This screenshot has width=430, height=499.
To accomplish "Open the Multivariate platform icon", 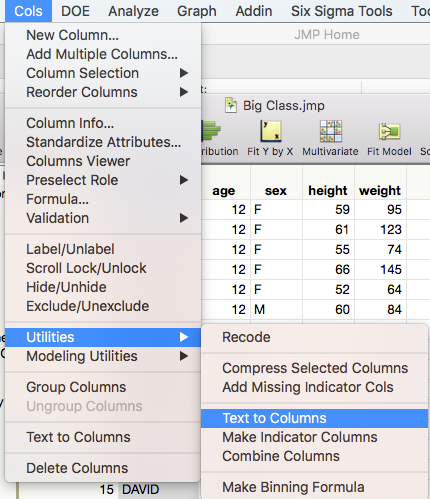I will (x=331, y=131).
